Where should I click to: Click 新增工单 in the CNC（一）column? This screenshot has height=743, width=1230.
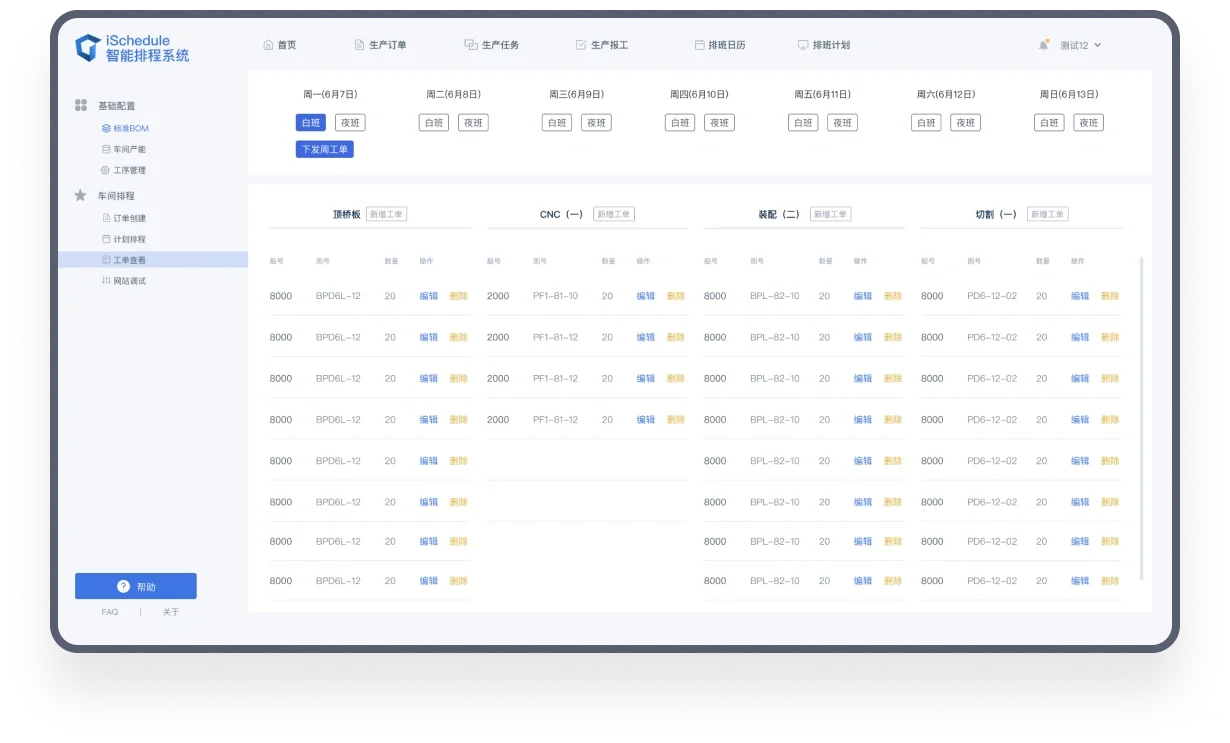(613, 213)
